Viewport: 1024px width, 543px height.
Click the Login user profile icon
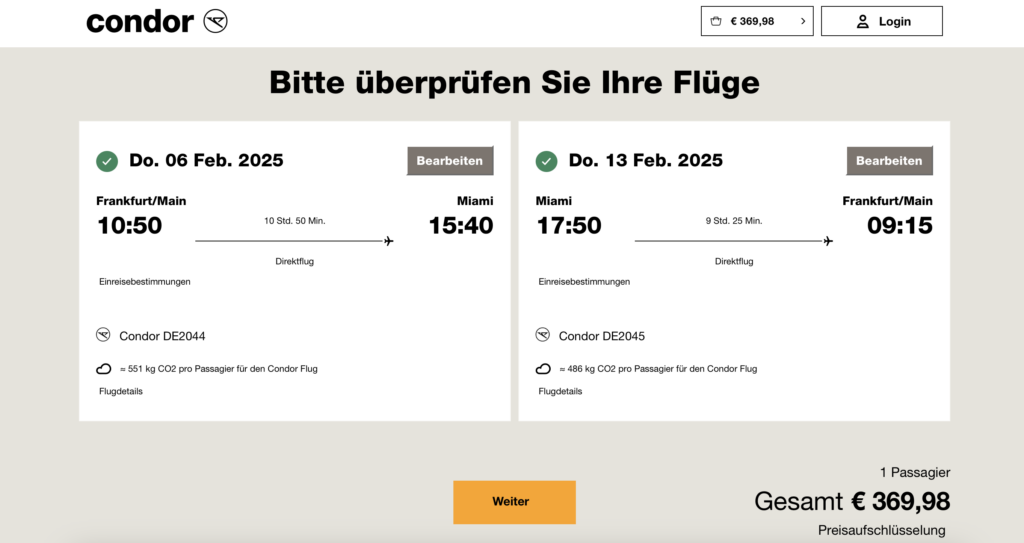[862, 21]
